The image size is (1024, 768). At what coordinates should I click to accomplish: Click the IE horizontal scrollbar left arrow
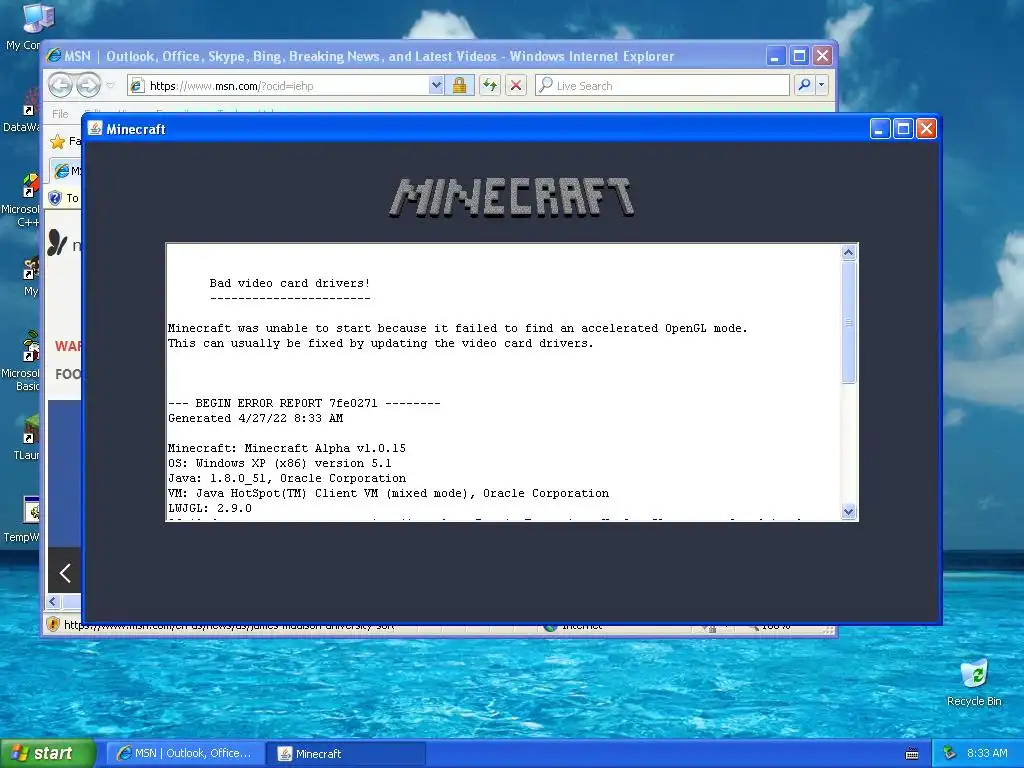pyautogui.click(x=54, y=601)
